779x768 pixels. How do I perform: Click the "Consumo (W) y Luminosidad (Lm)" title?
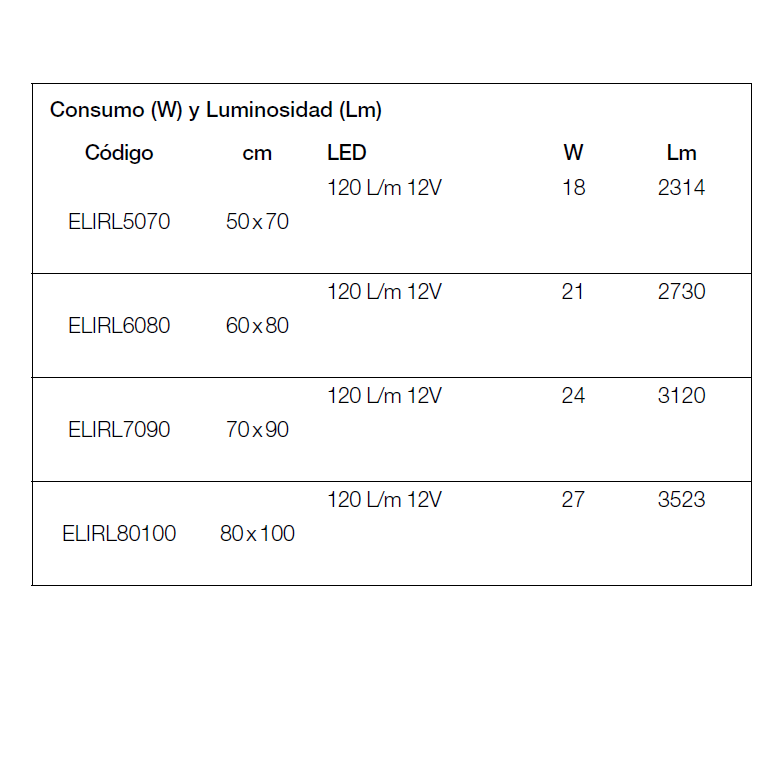[x=216, y=110]
